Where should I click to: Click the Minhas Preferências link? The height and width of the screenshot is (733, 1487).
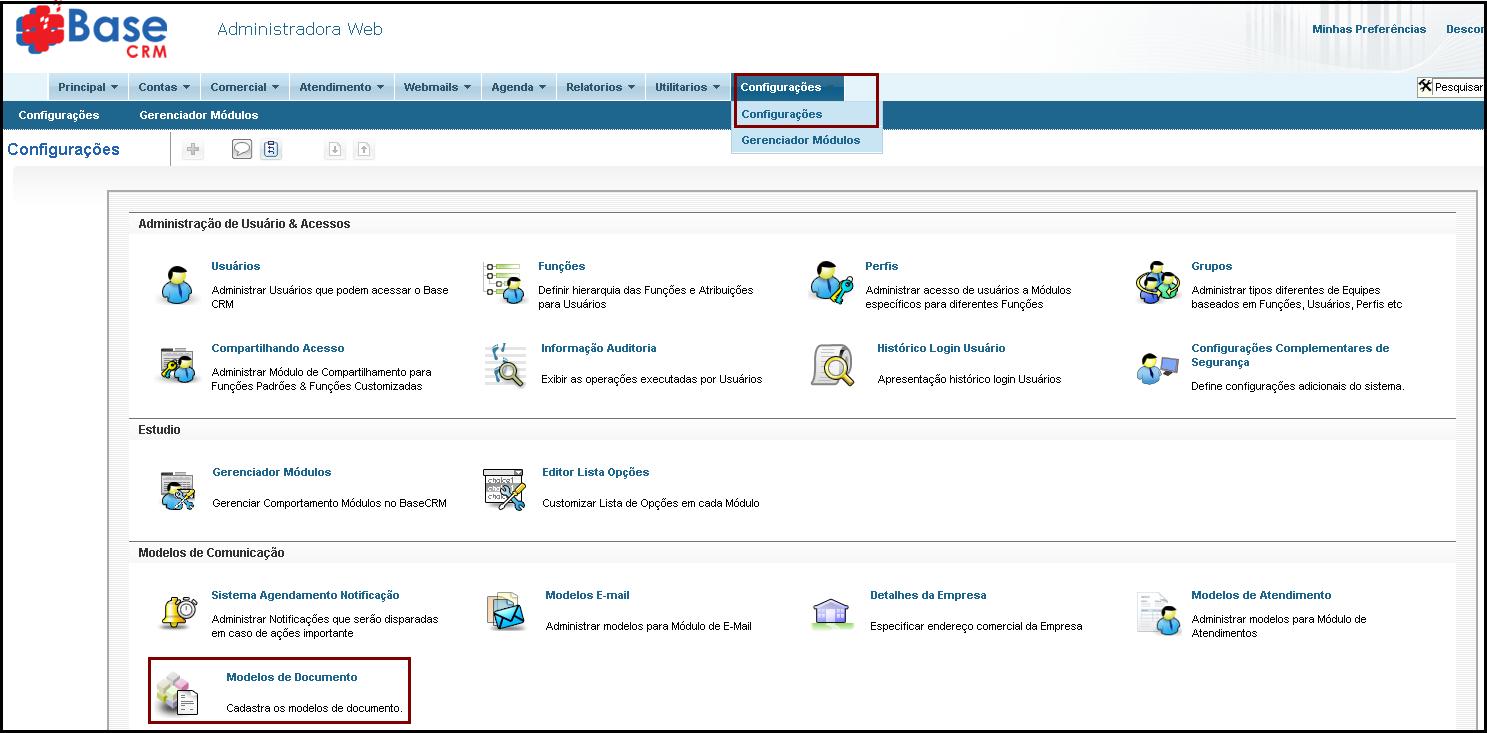pos(1368,29)
